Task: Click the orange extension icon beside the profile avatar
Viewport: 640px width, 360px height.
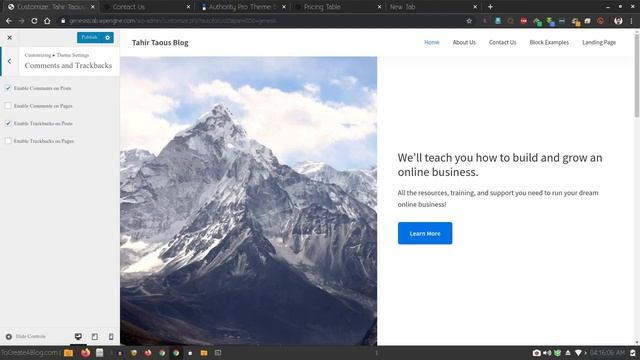Action: (600, 21)
